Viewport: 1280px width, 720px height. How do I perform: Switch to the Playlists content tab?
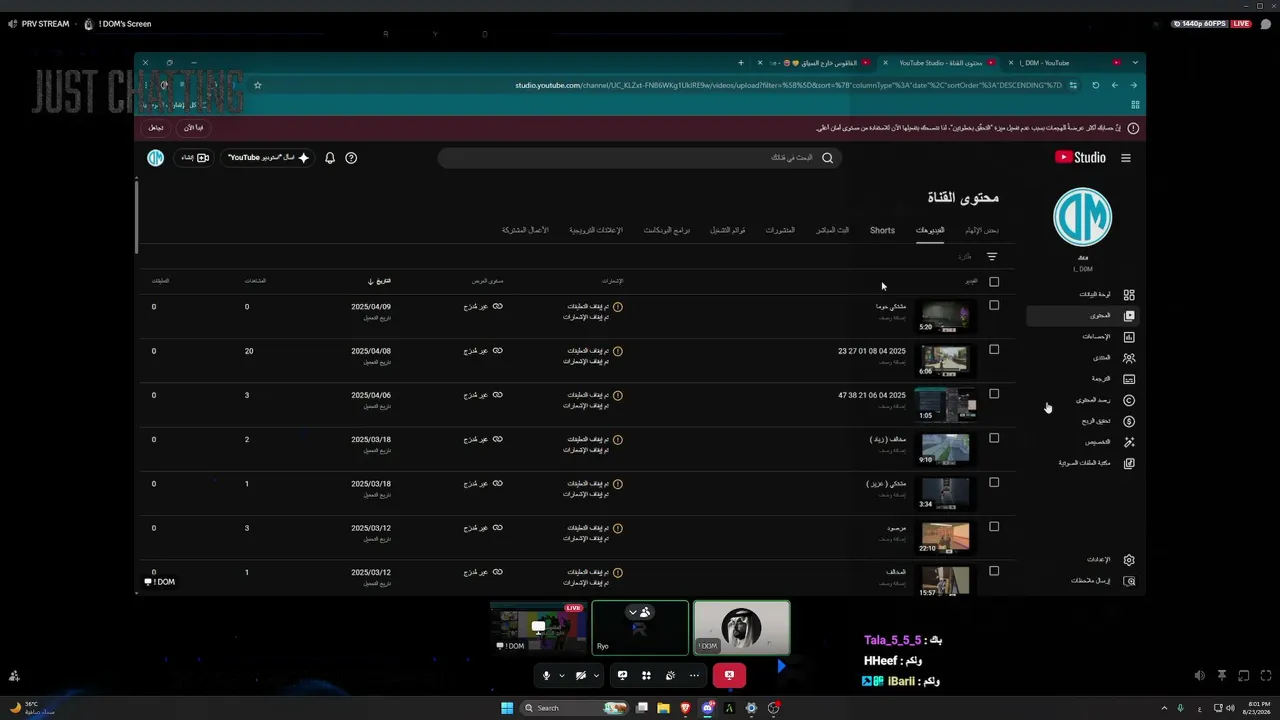[x=728, y=230]
